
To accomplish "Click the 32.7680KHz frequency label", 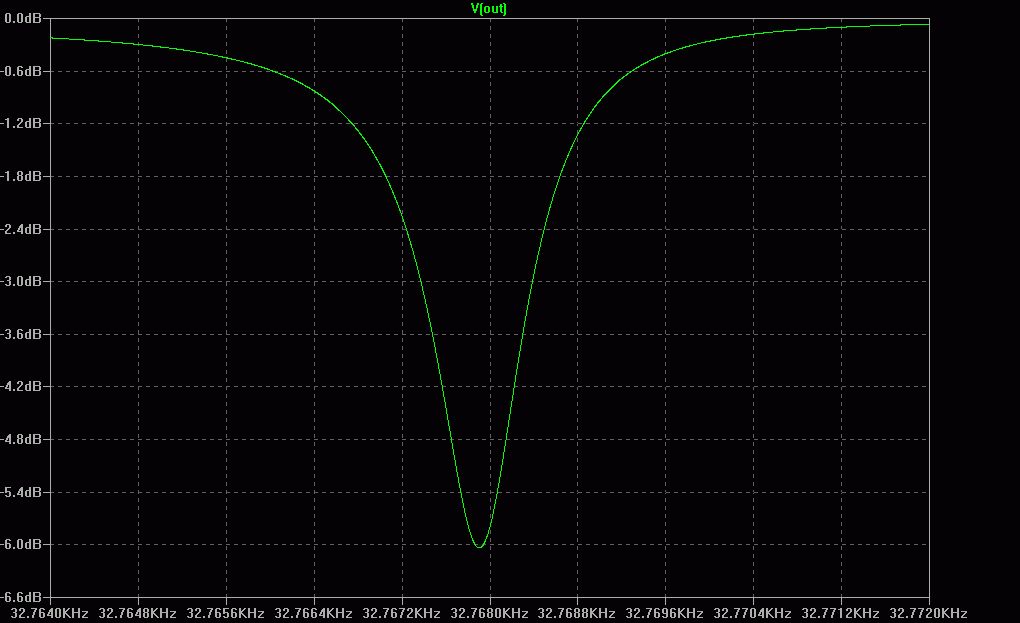I will [x=489, y=613].
